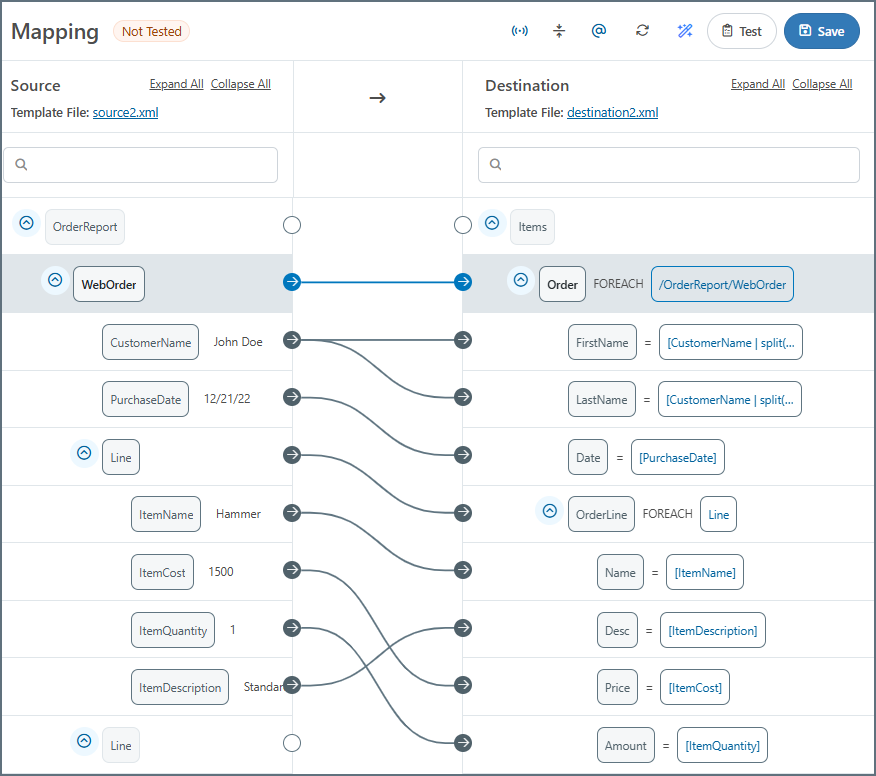Image resolution: width=876 pixels, height=776 pixels.
Task: Click the @ symbol toolbar icon
Action: [x=599, y=31]
